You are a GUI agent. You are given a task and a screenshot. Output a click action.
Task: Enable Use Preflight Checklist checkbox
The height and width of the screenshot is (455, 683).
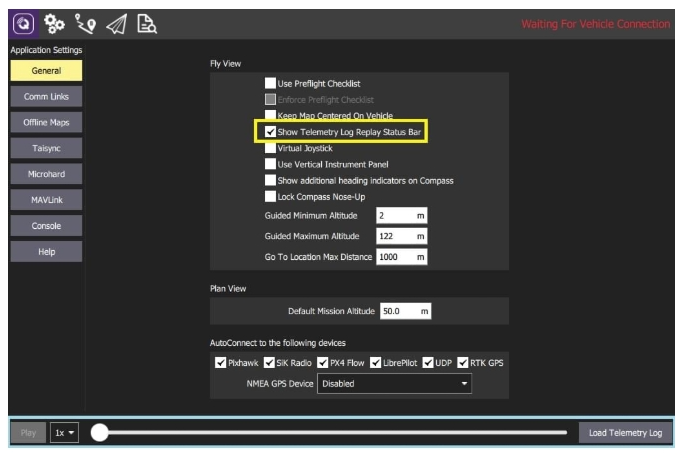click(x=270, y=84)
